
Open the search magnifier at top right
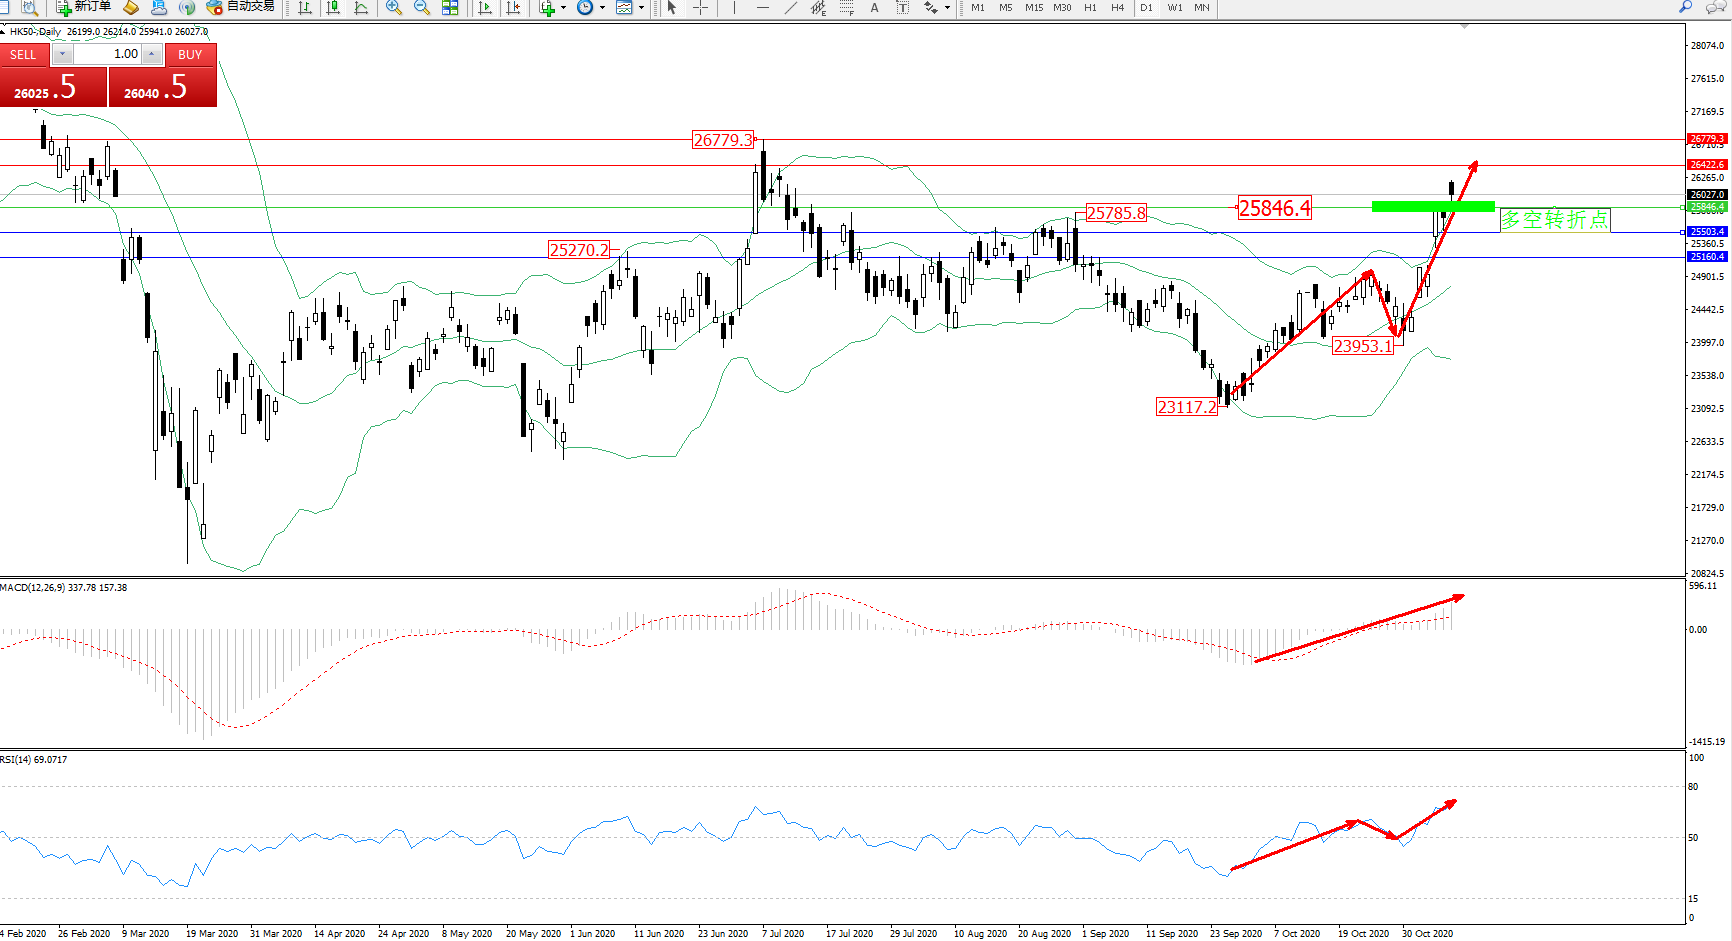click(1685, 7)
